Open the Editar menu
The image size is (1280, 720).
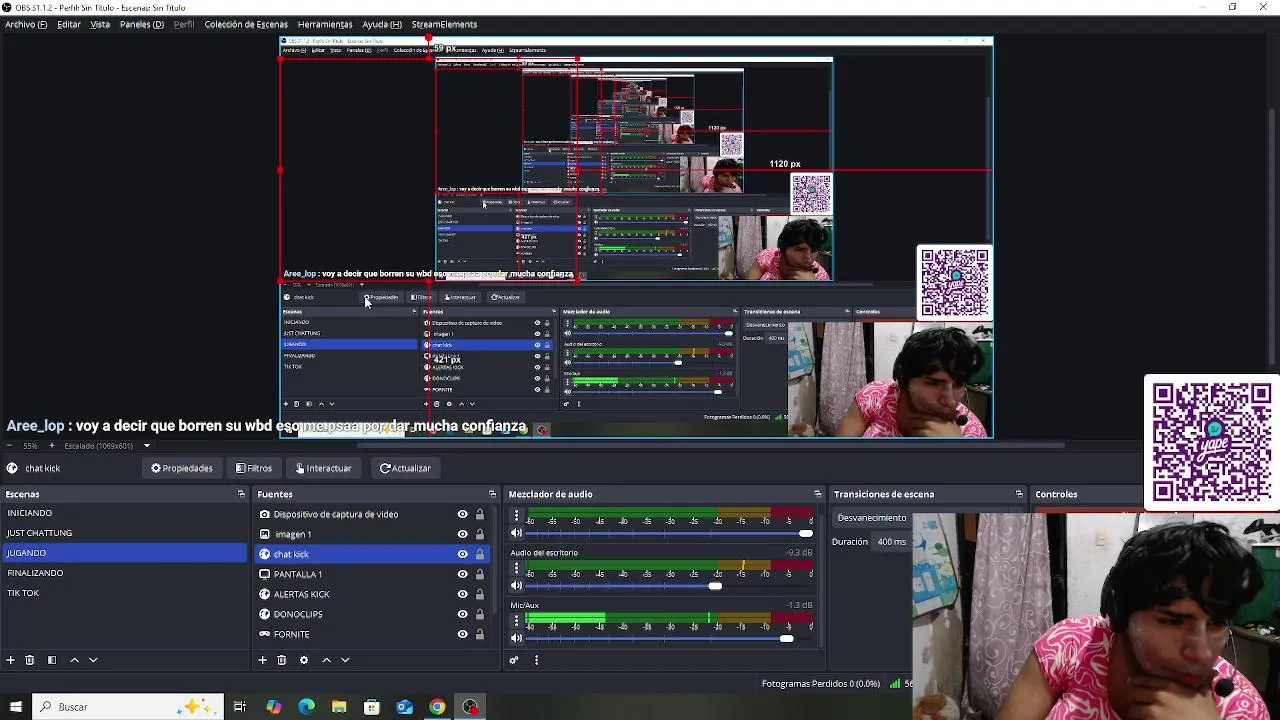[x=69, y=24]
